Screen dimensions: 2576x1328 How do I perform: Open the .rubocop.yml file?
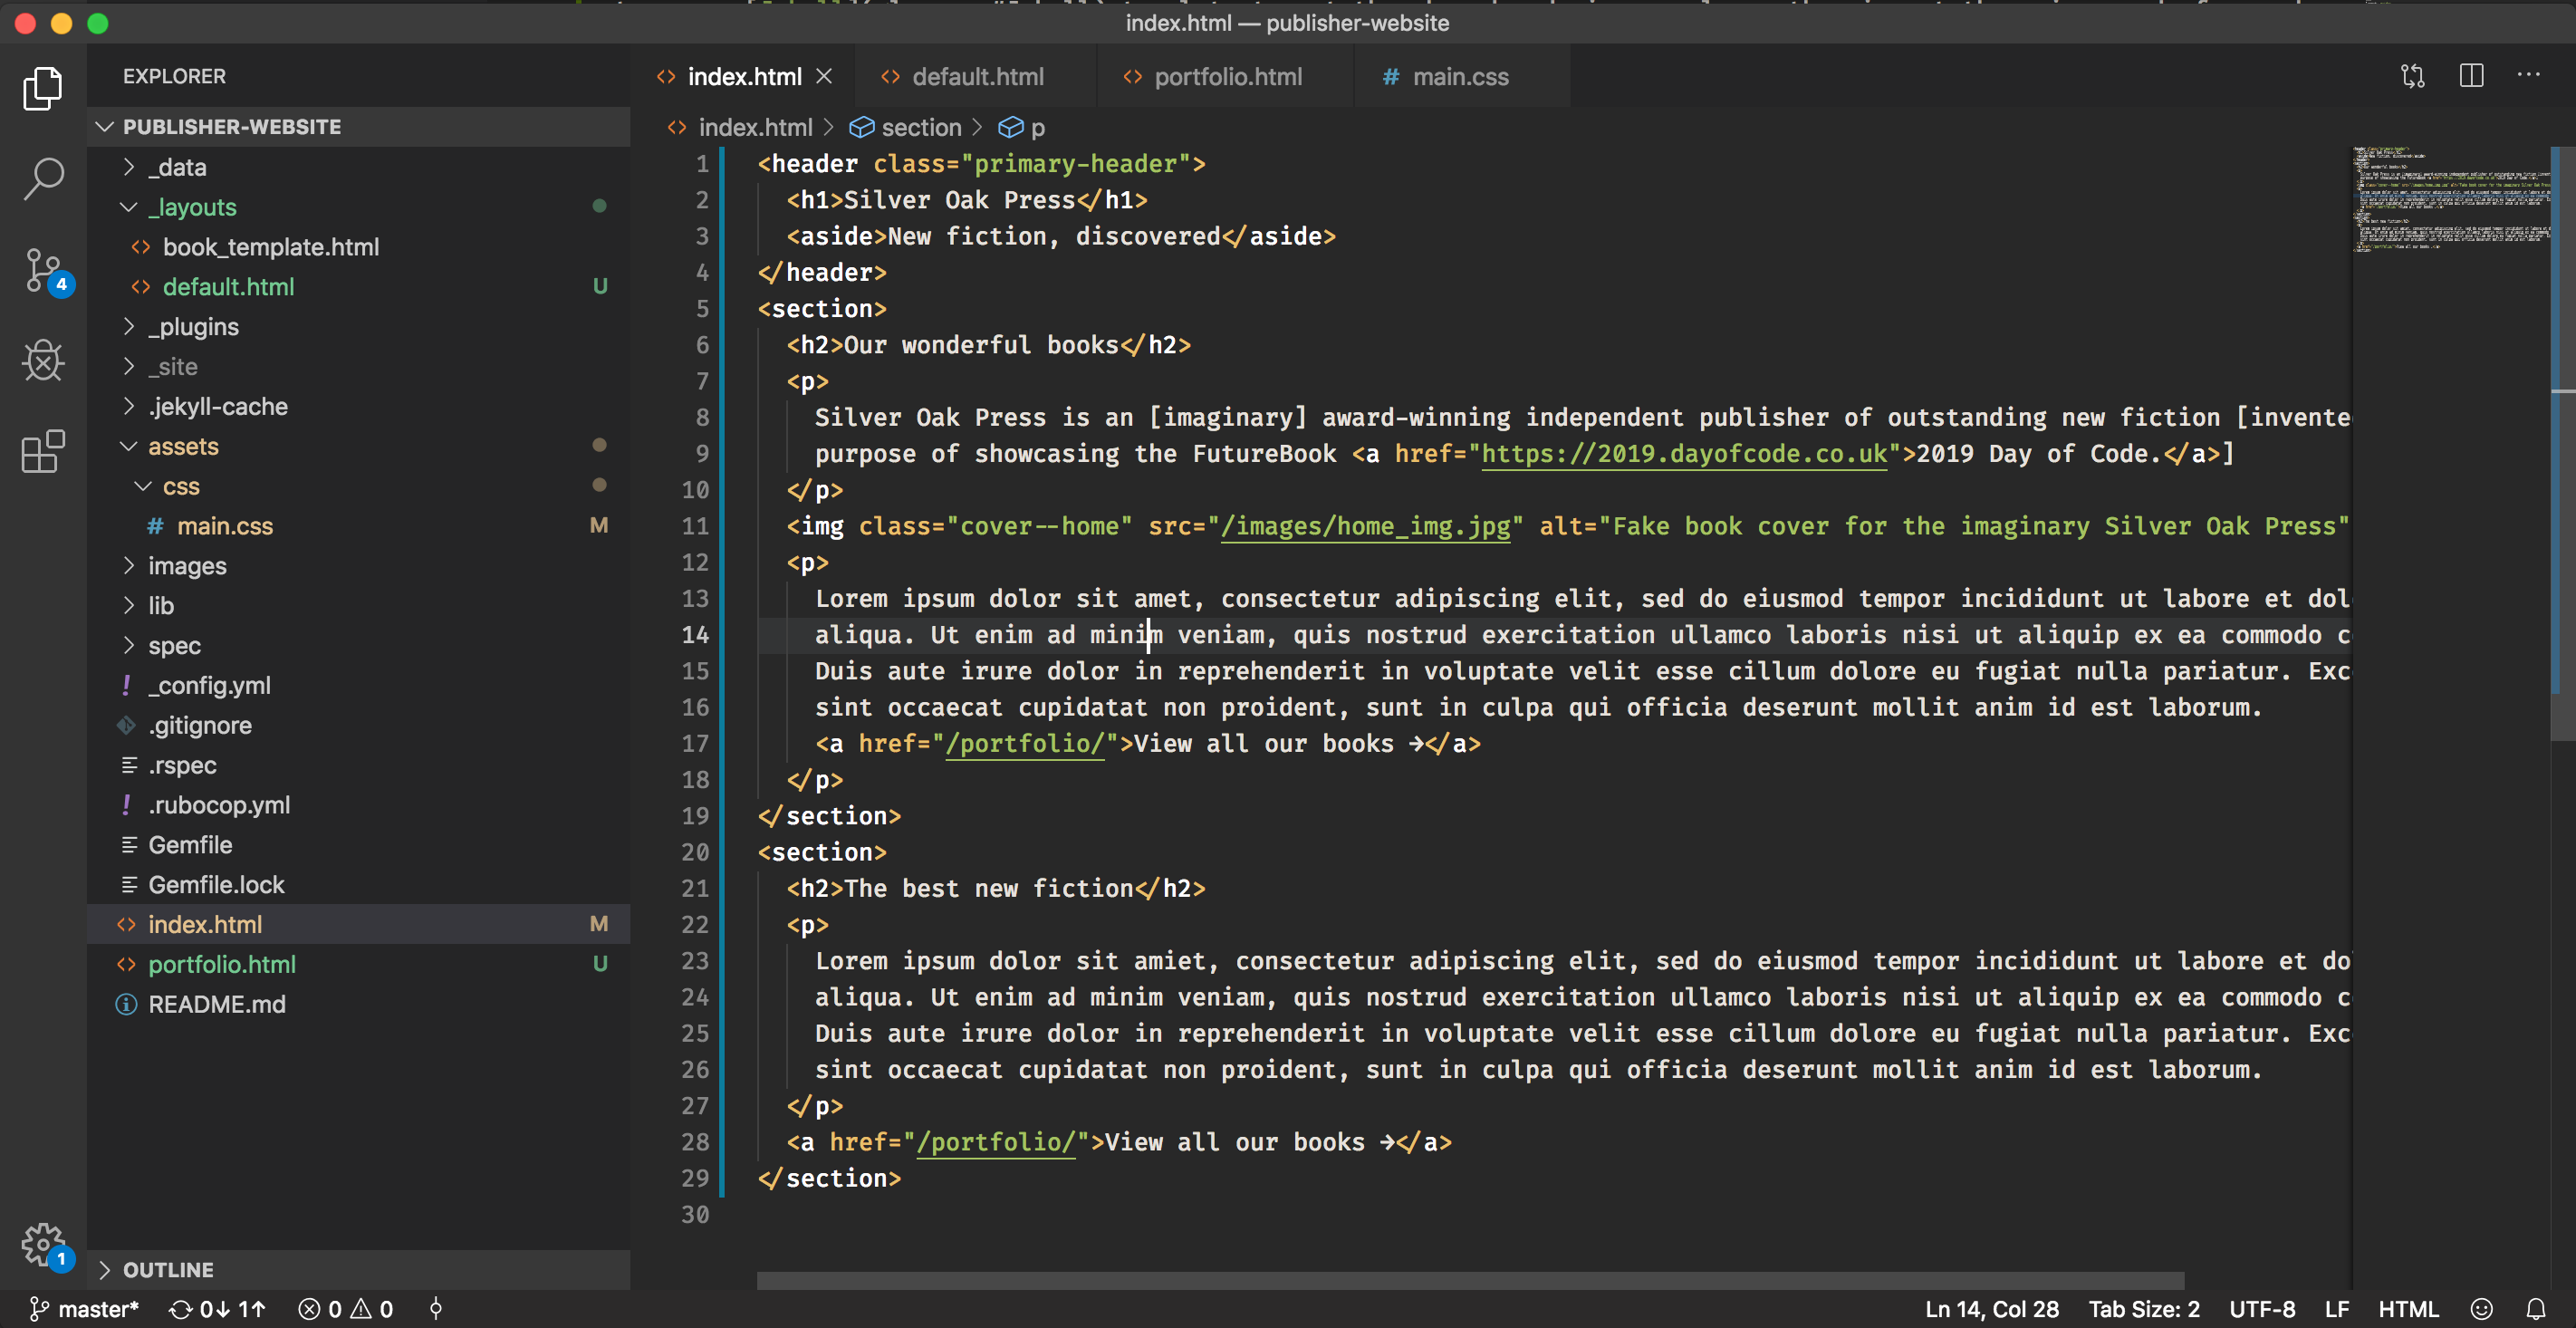click(359, 805)
